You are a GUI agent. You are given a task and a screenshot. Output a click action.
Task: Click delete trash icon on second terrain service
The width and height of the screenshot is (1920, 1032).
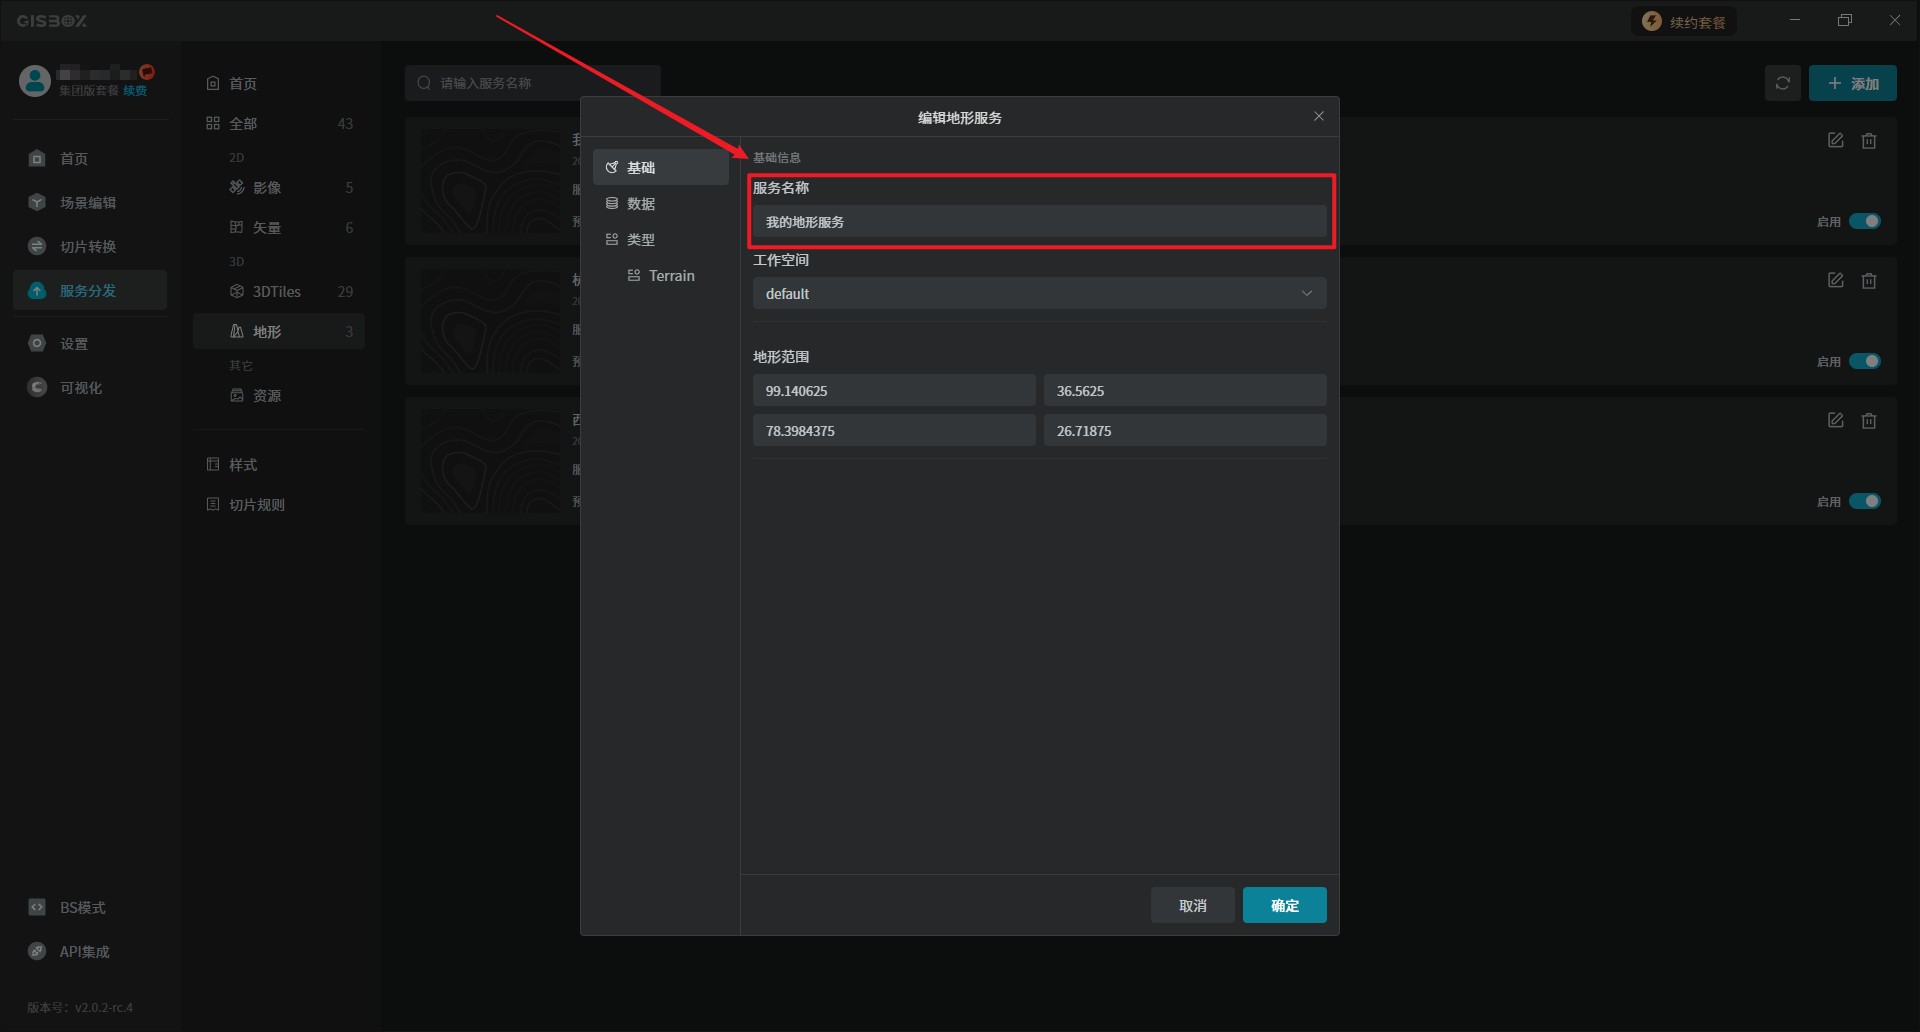coord(1868,281)
